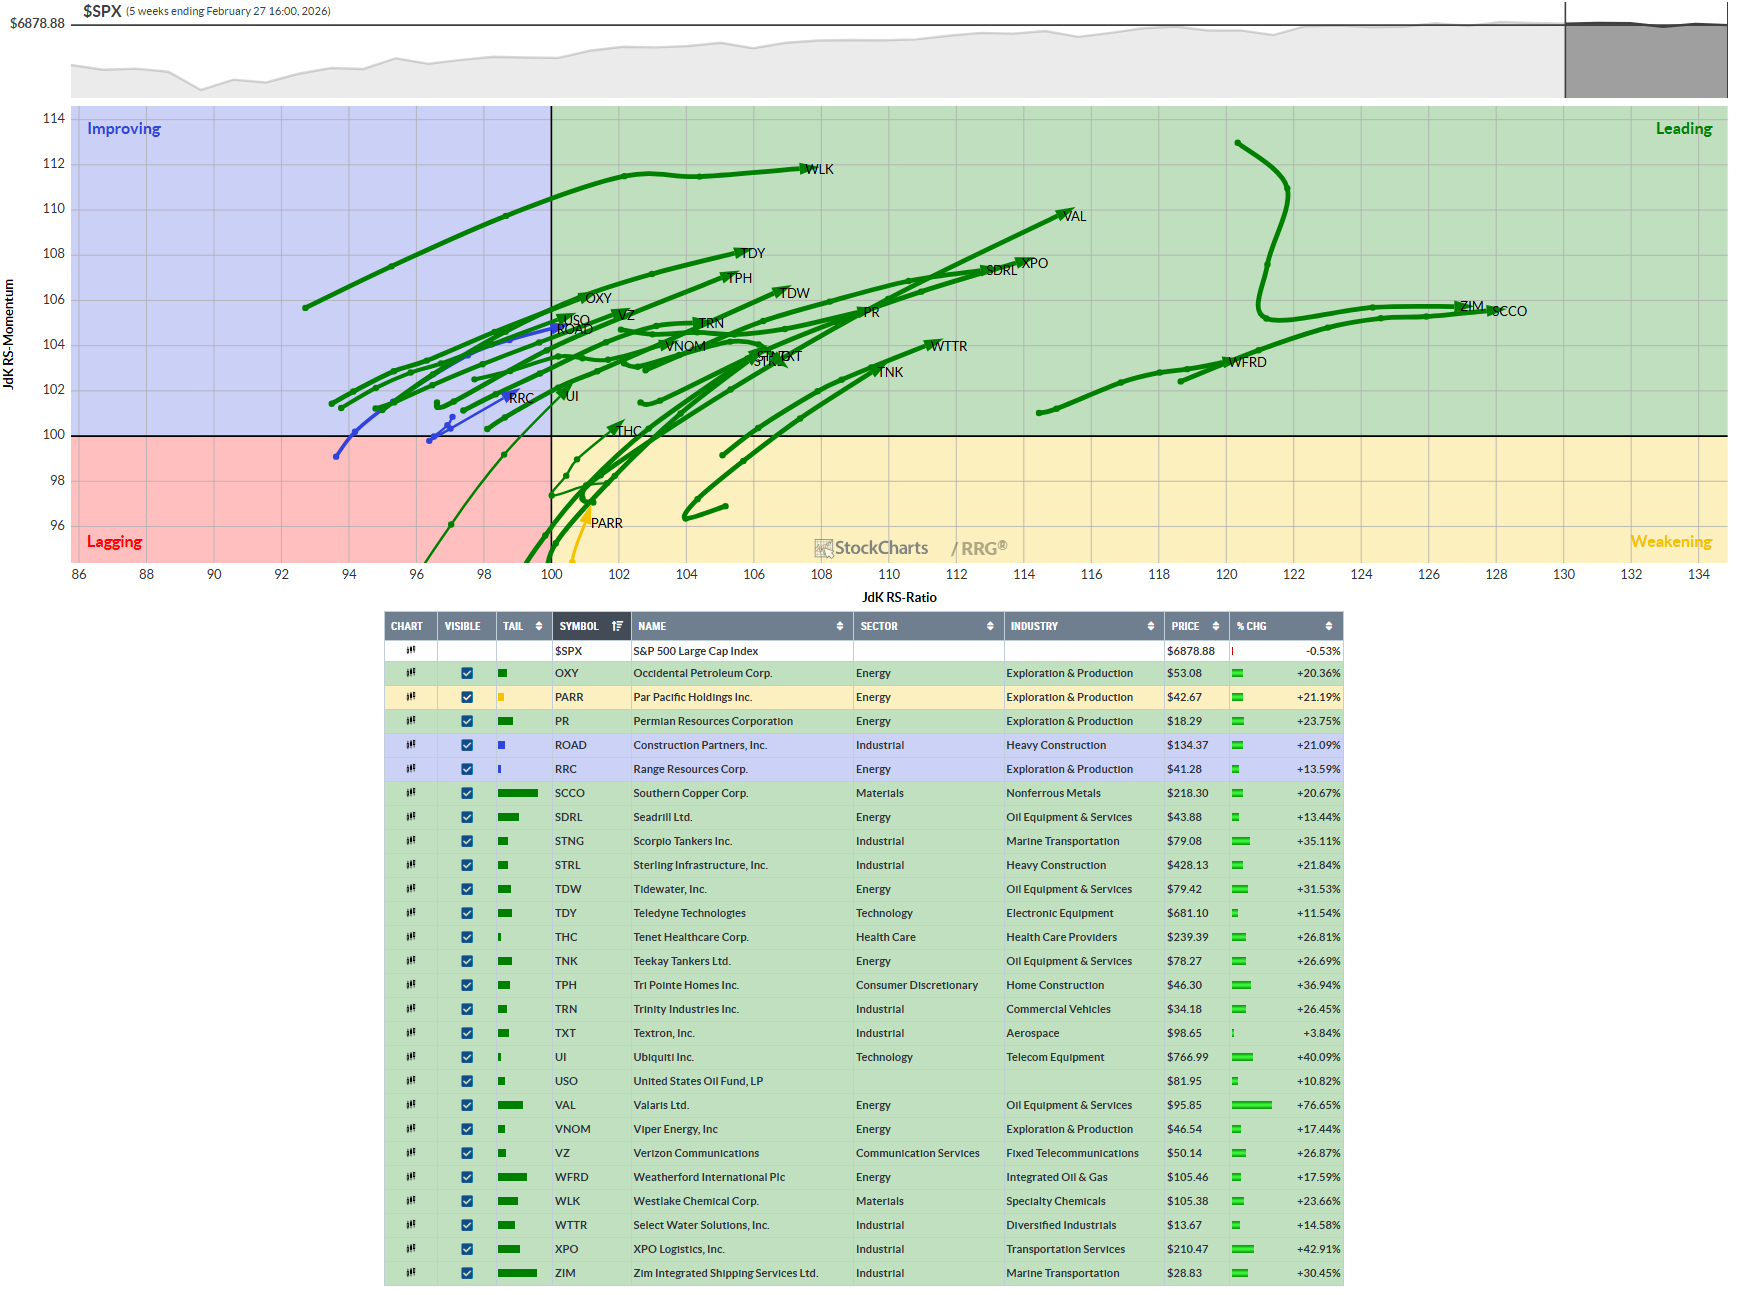Viewport: 1742px width, 1295px height.
Task: Click the VISIBLE column header
Action: click(x=466, y=626)
